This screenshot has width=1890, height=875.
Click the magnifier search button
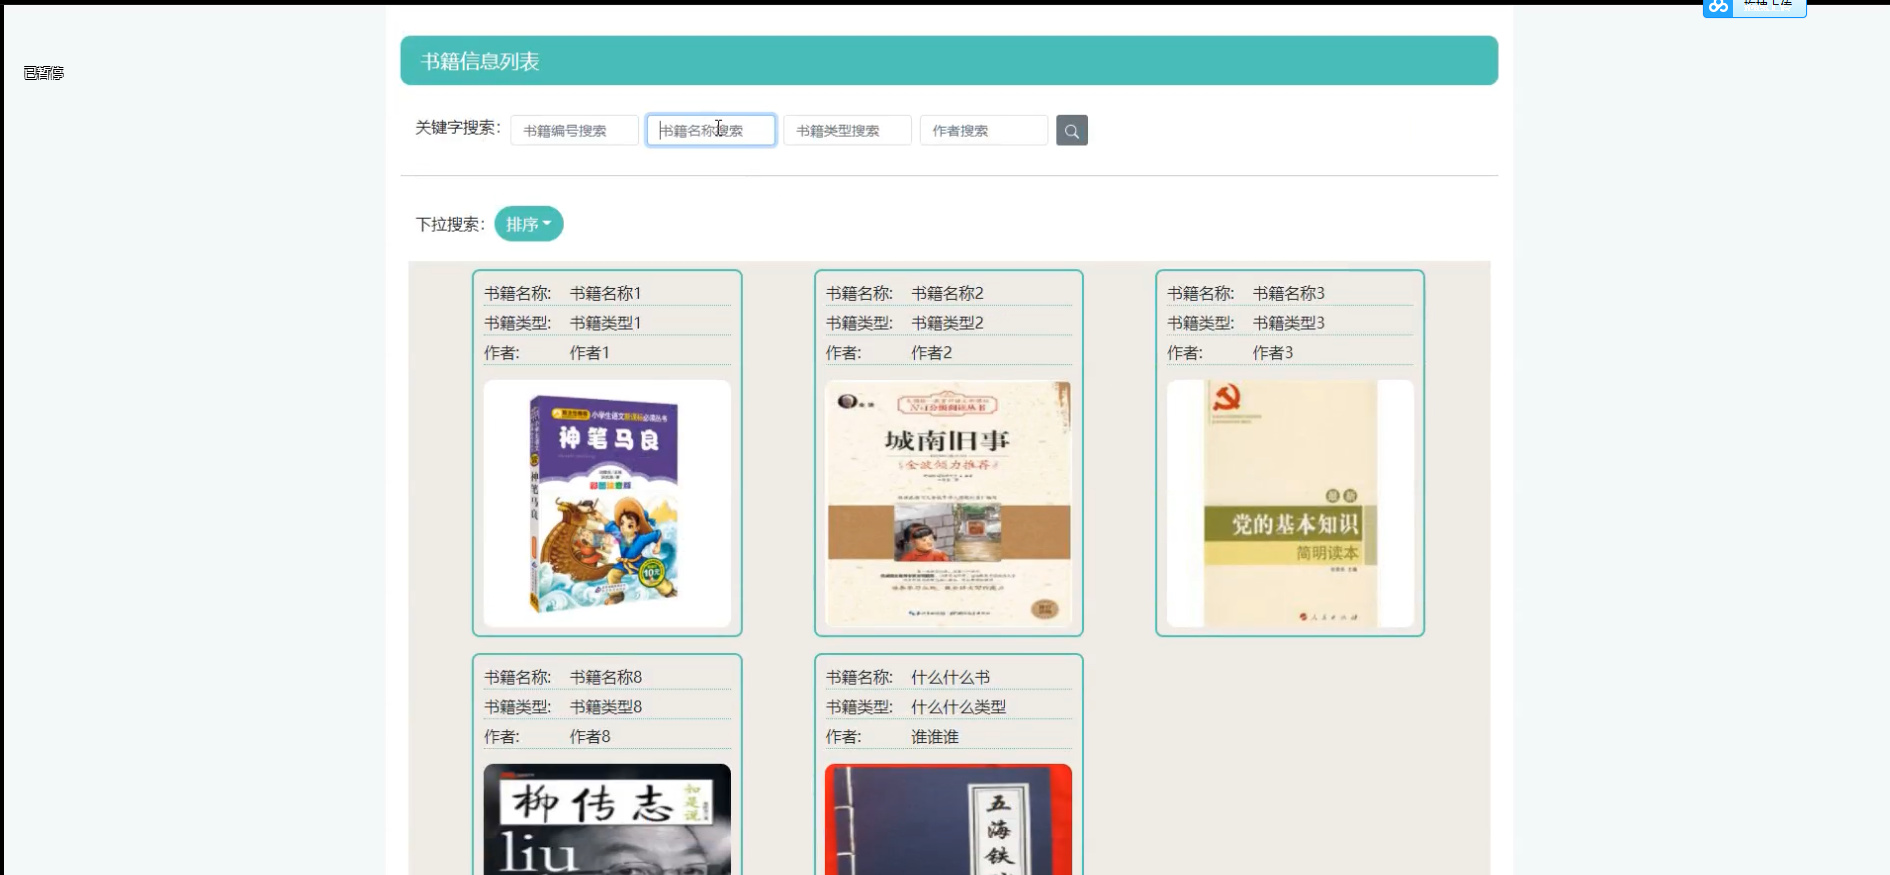(1071, 130)
